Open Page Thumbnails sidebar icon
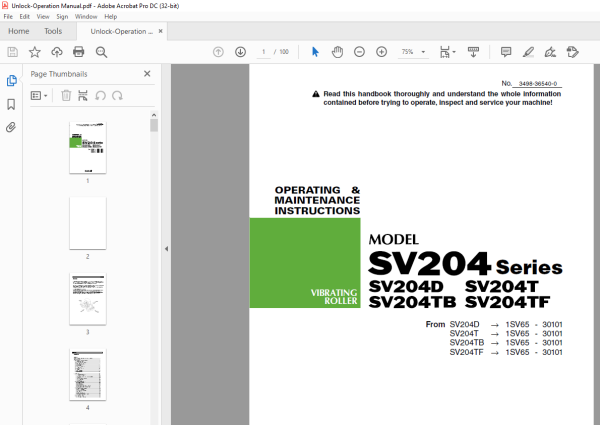 11,81
